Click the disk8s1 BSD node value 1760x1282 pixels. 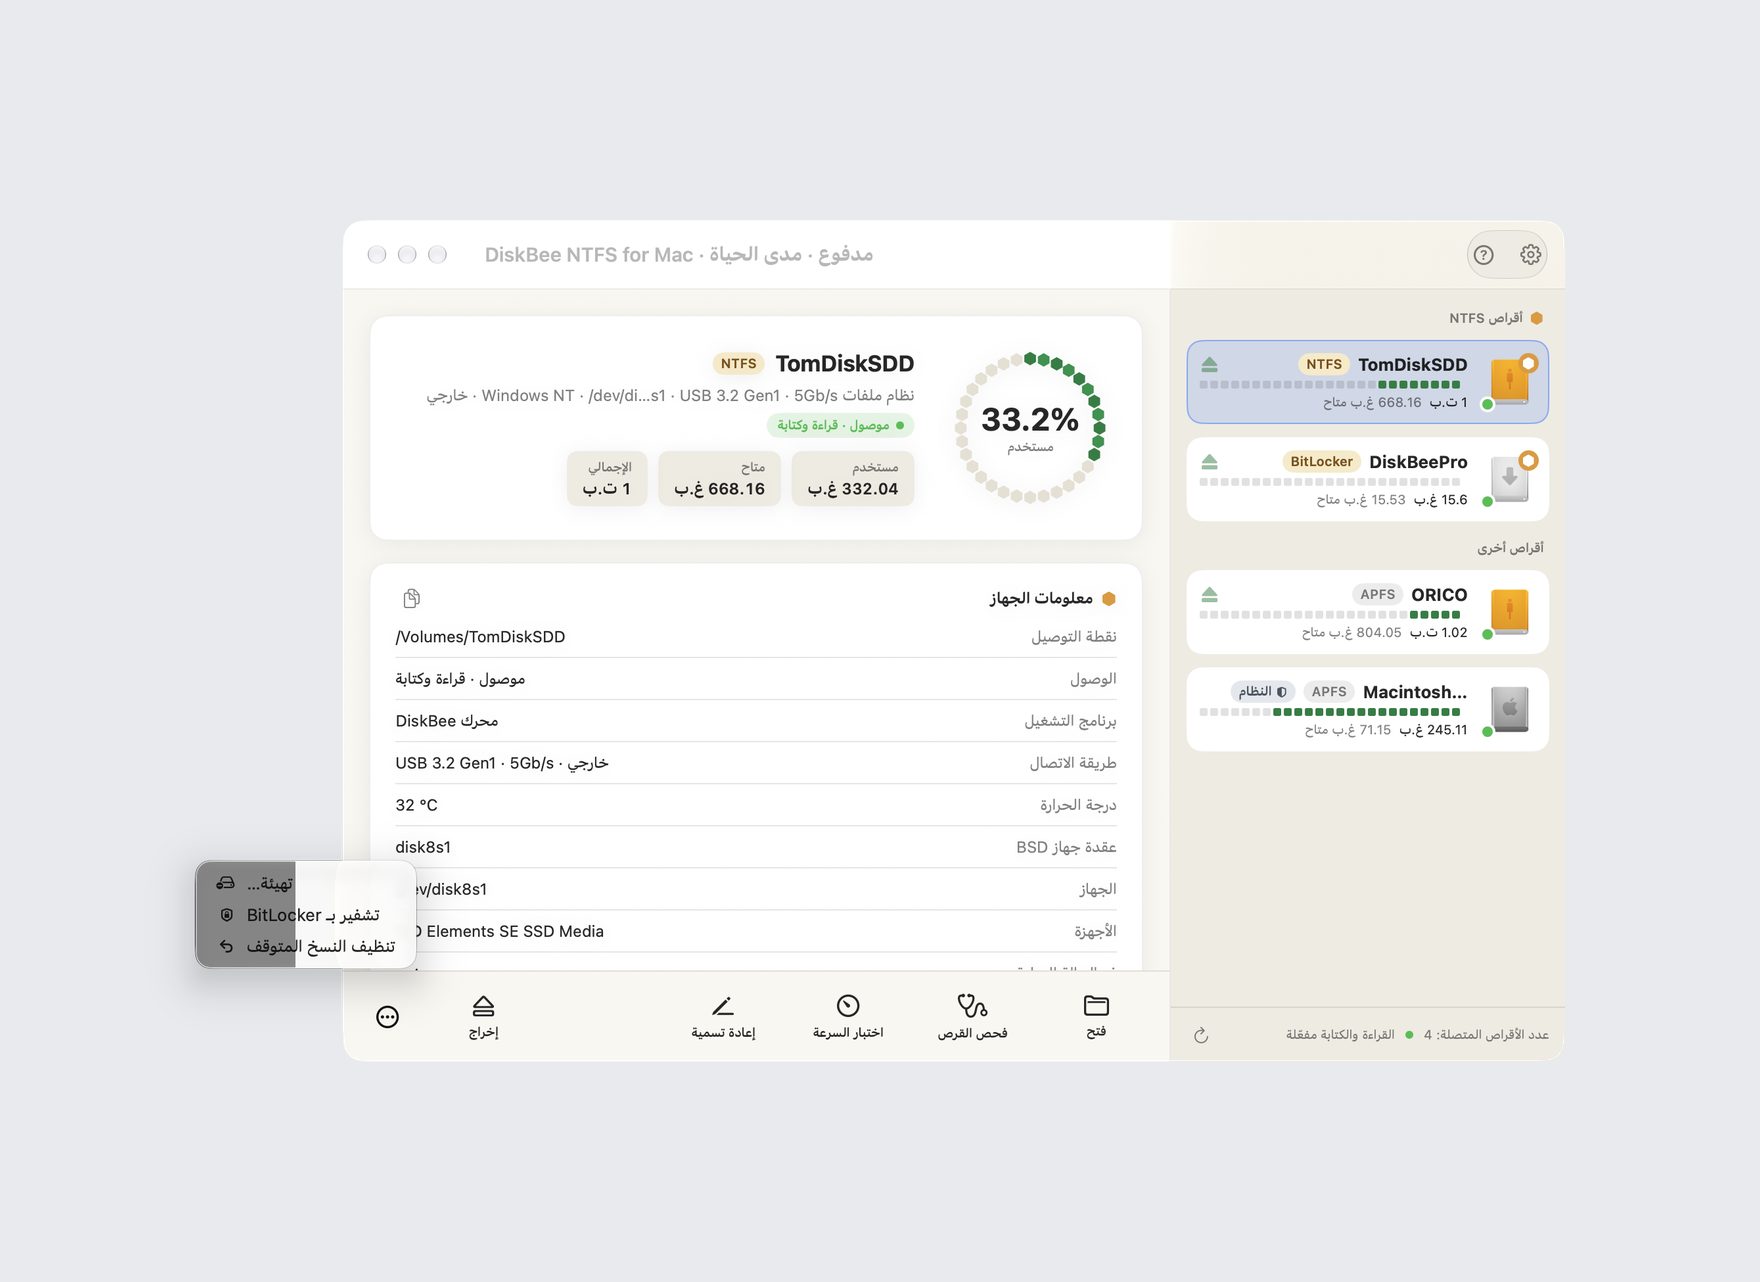(423, 847)
